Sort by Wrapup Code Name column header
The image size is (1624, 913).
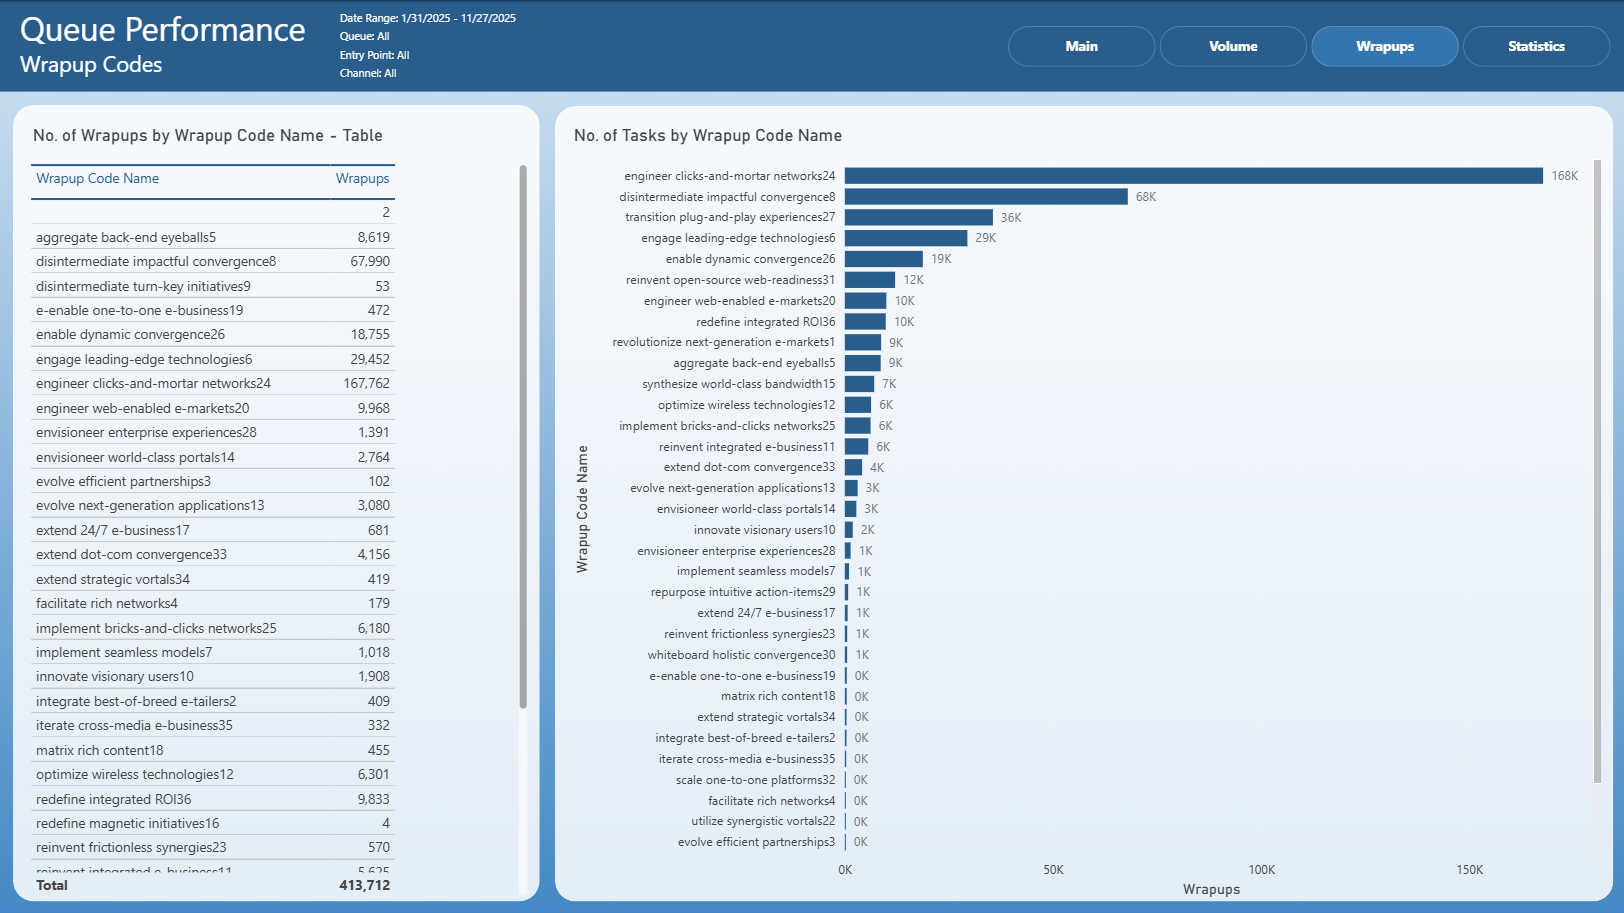point(98,179)
